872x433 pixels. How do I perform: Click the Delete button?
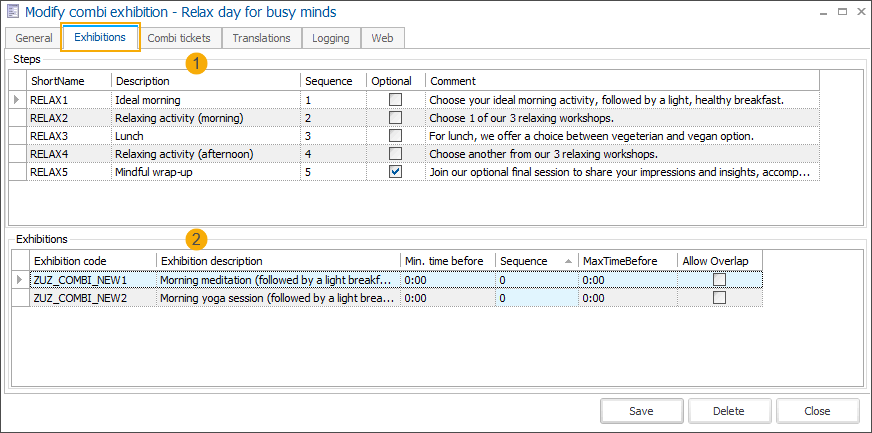click(728, 411)
